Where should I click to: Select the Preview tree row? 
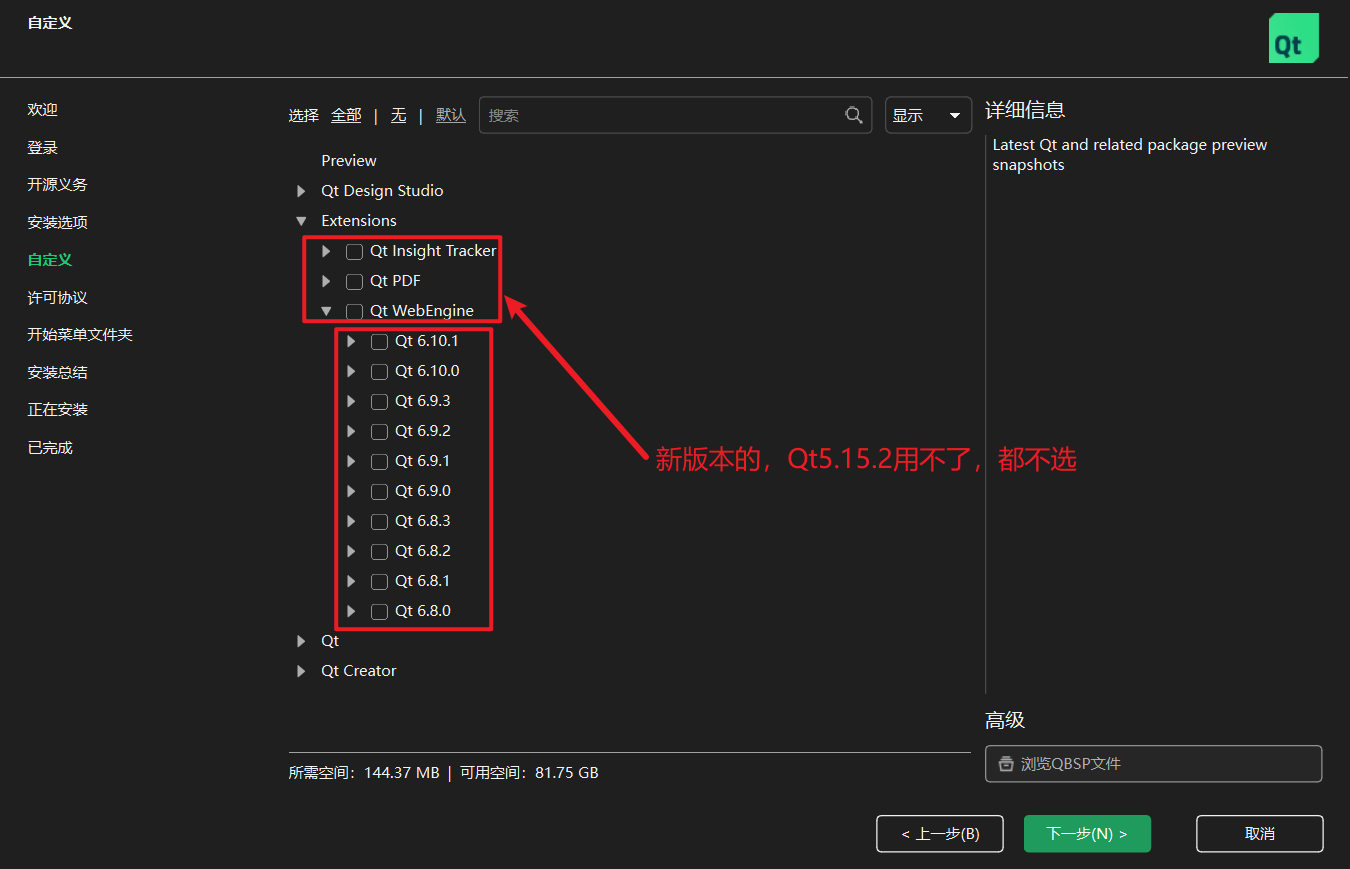(349, 161)
